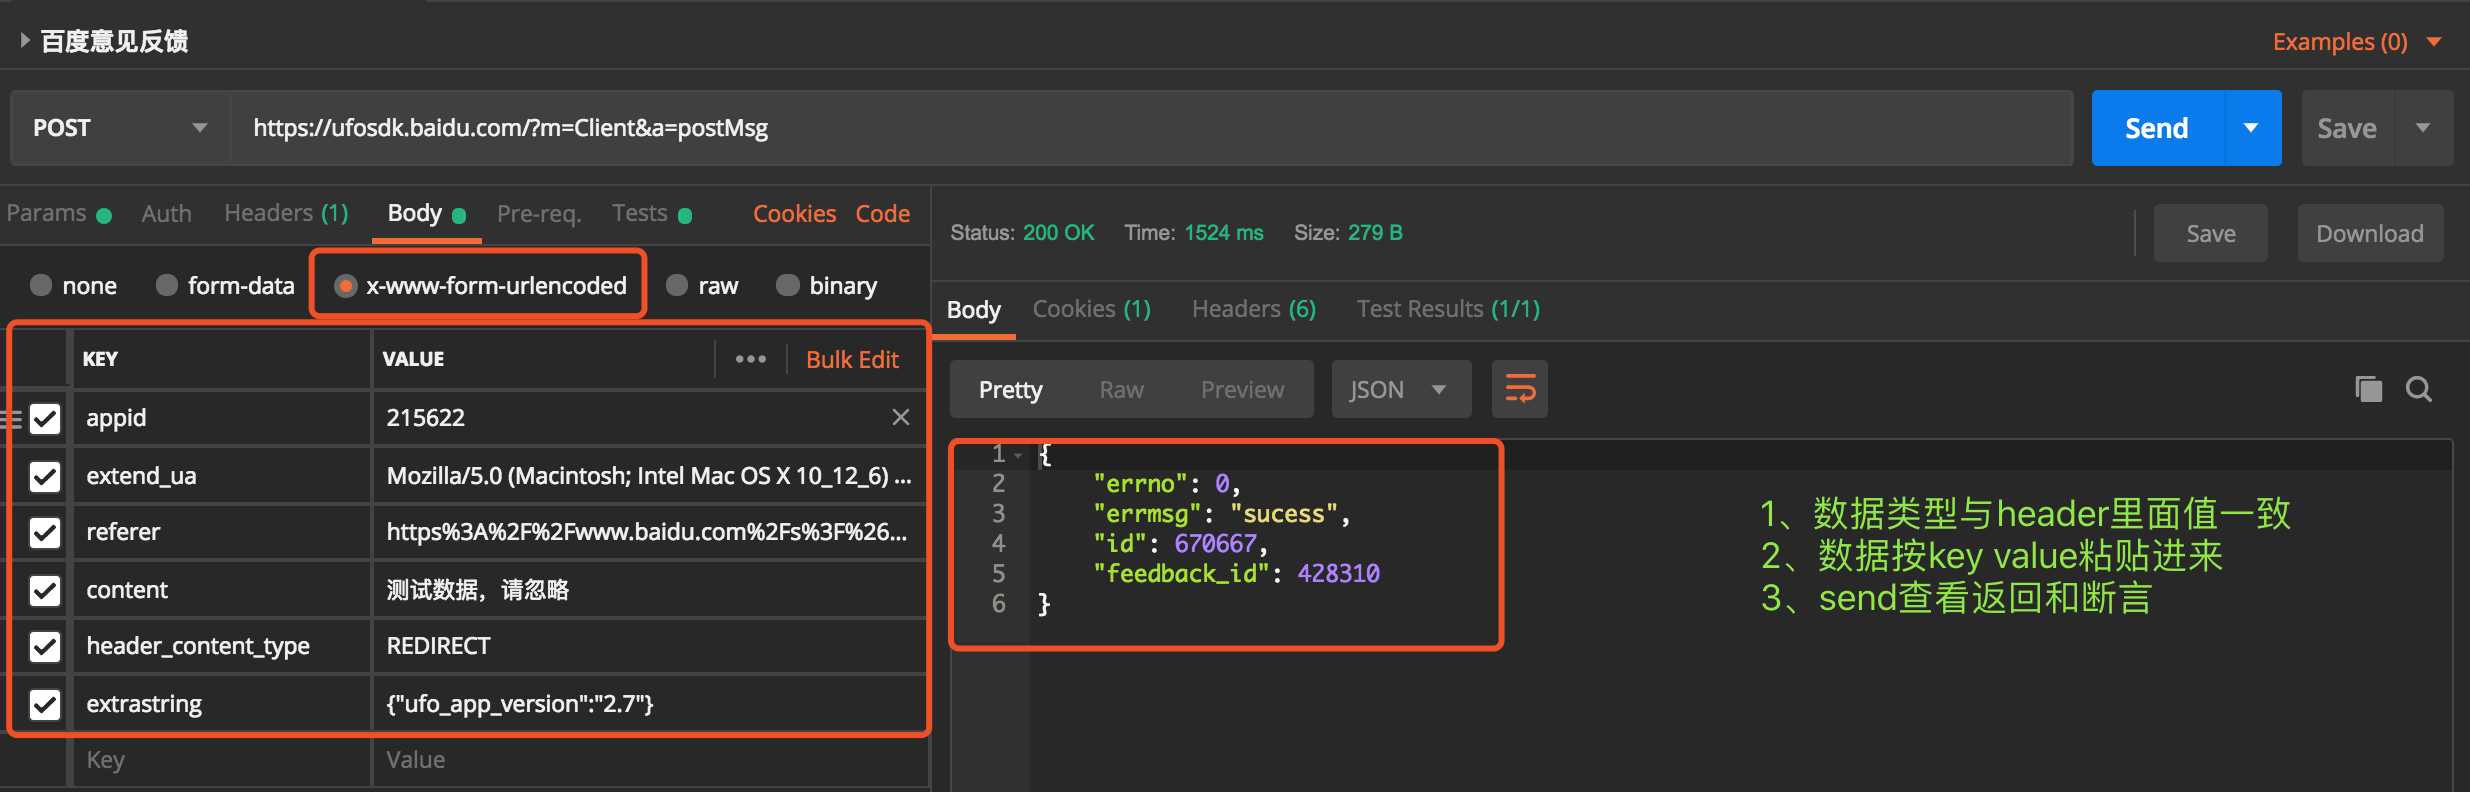Open the Send button dropdown arrow

tap(2251, 128)
